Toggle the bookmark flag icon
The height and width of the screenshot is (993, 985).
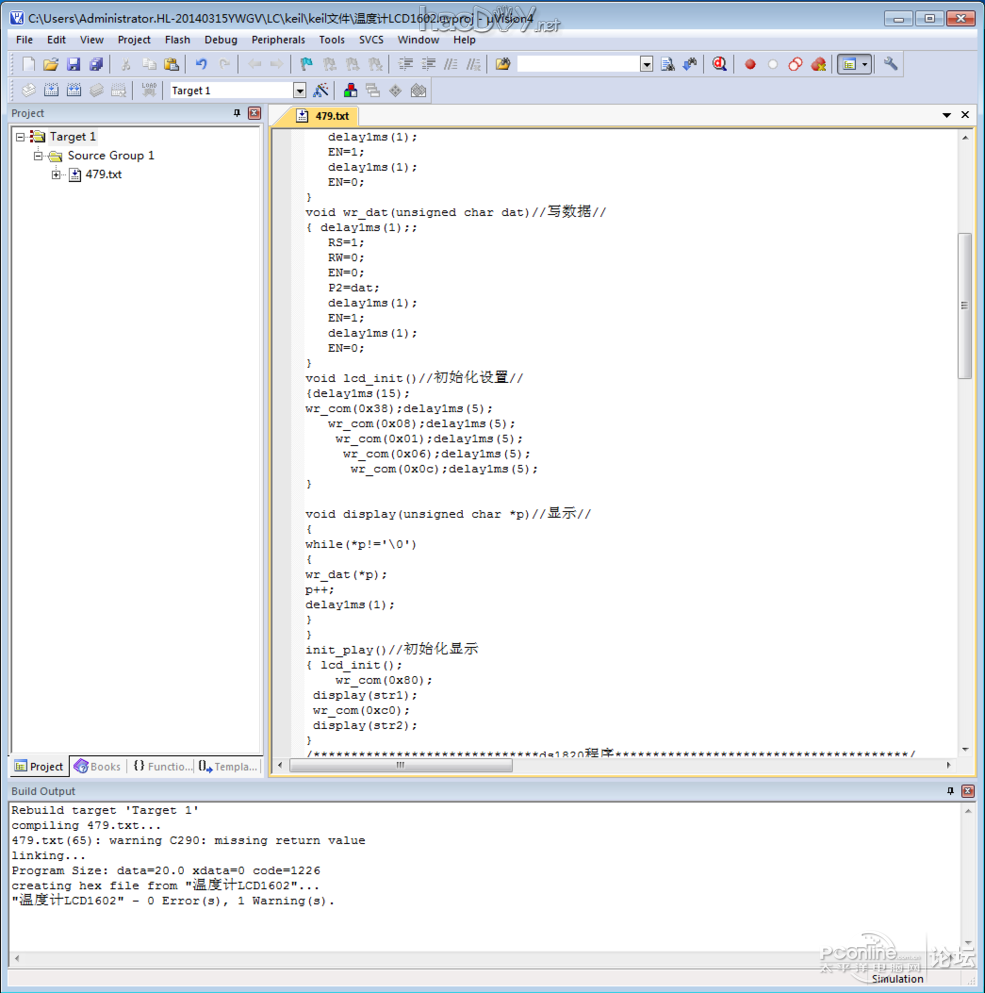[x=307, y=64]
